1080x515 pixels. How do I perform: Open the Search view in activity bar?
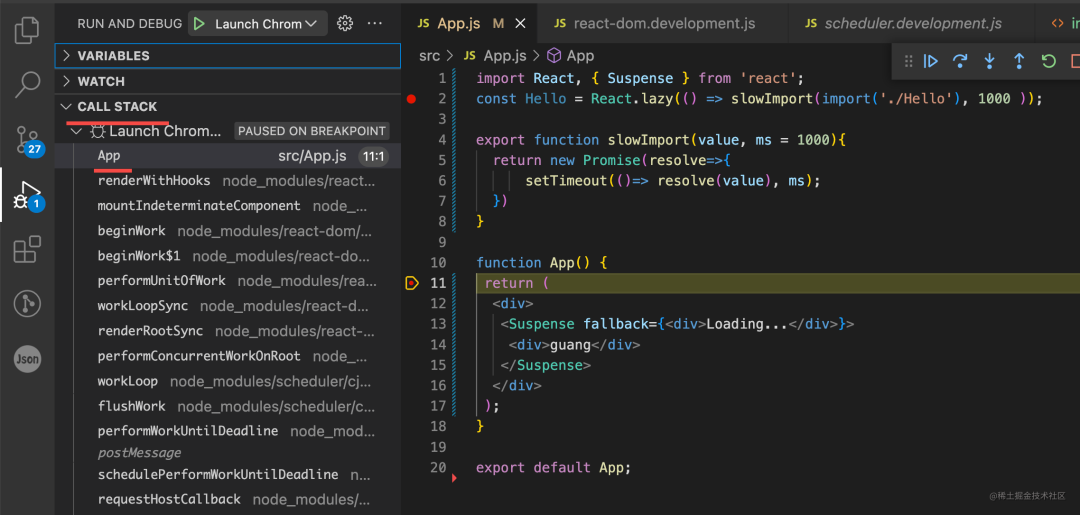(27, 84)
